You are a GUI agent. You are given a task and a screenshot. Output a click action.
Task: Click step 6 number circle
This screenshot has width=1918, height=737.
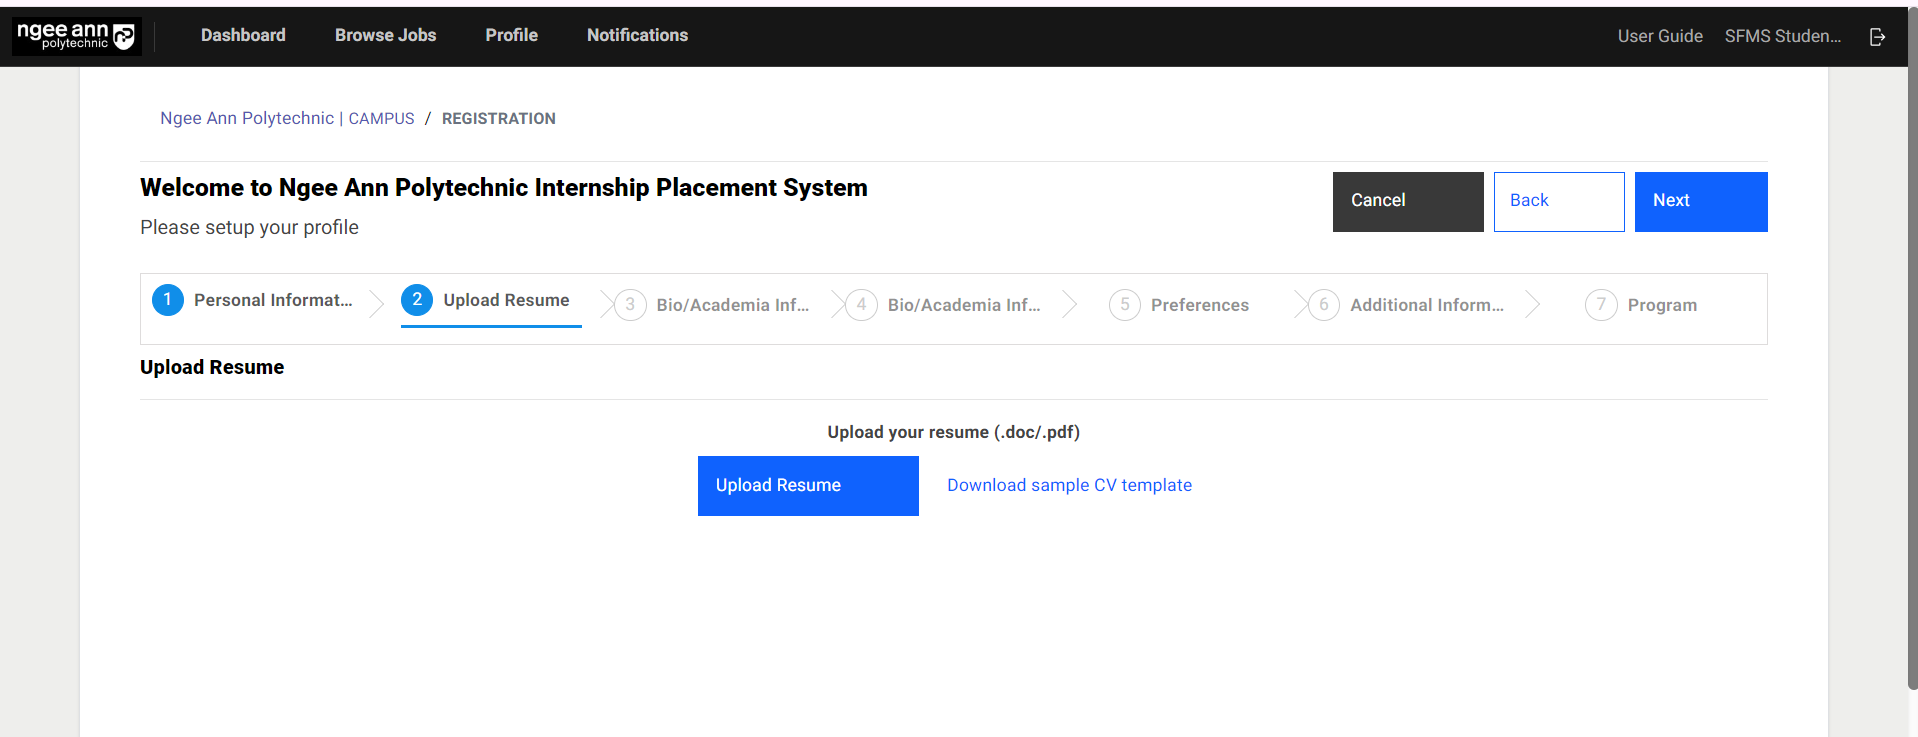[1323, 305]
